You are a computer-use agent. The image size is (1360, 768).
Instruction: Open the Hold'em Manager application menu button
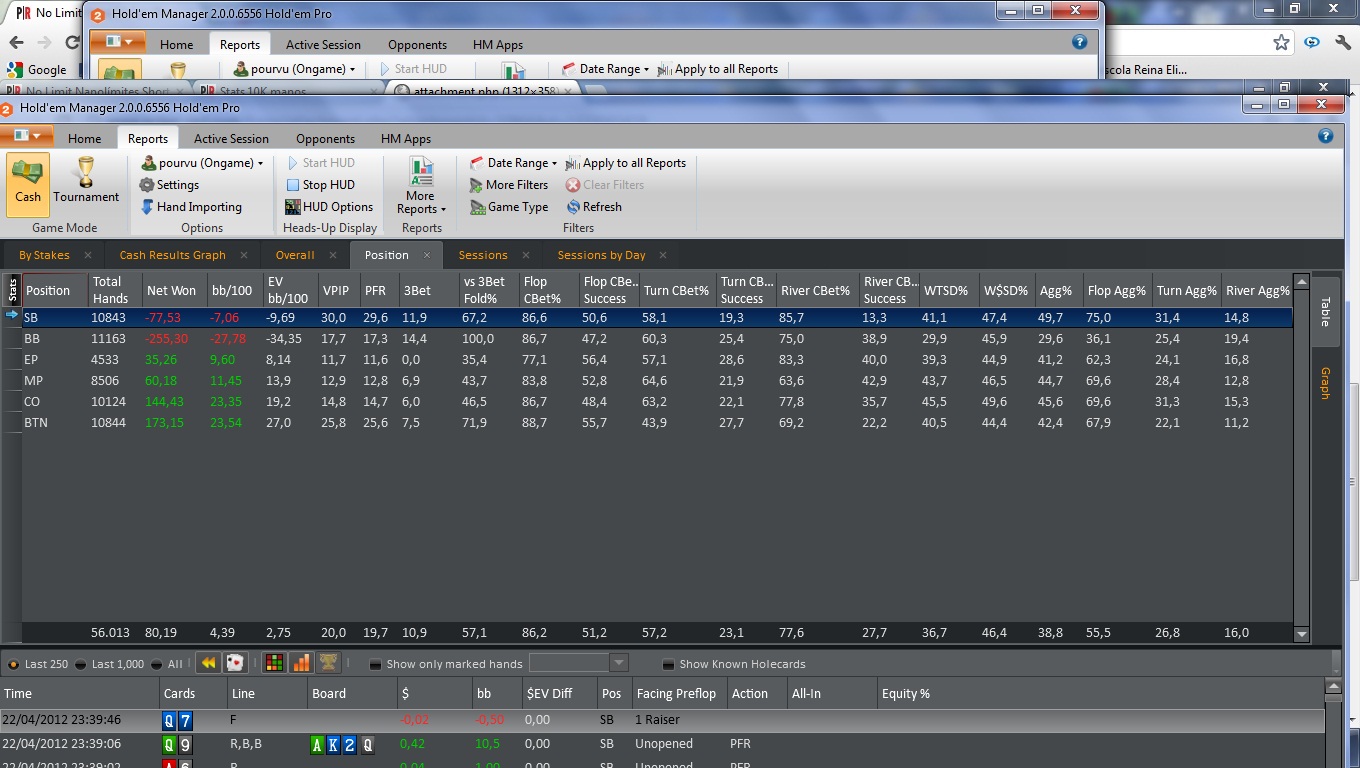27,136
